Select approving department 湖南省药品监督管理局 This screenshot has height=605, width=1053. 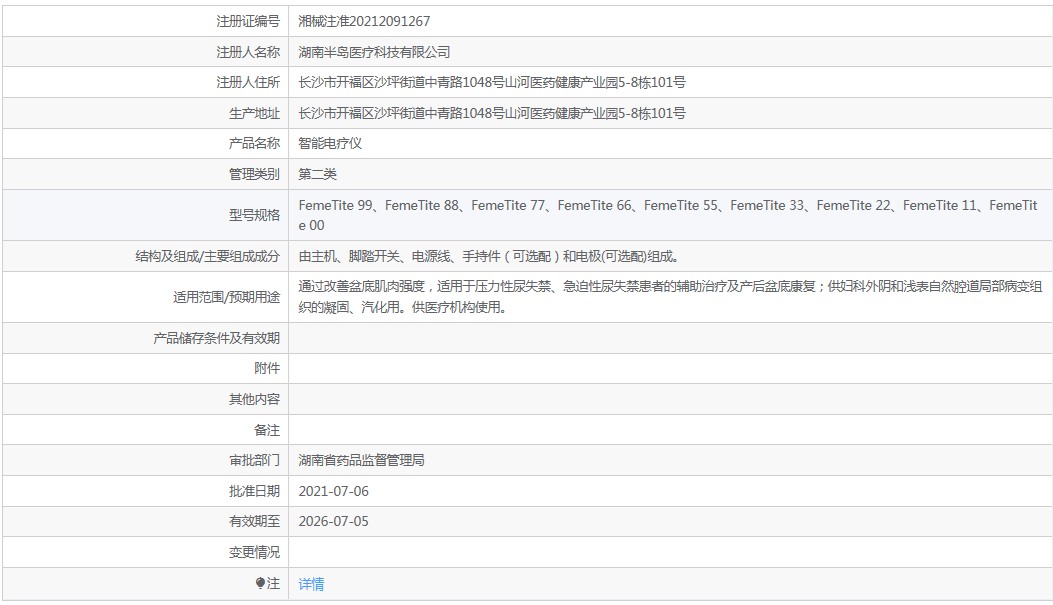[361, 461]
